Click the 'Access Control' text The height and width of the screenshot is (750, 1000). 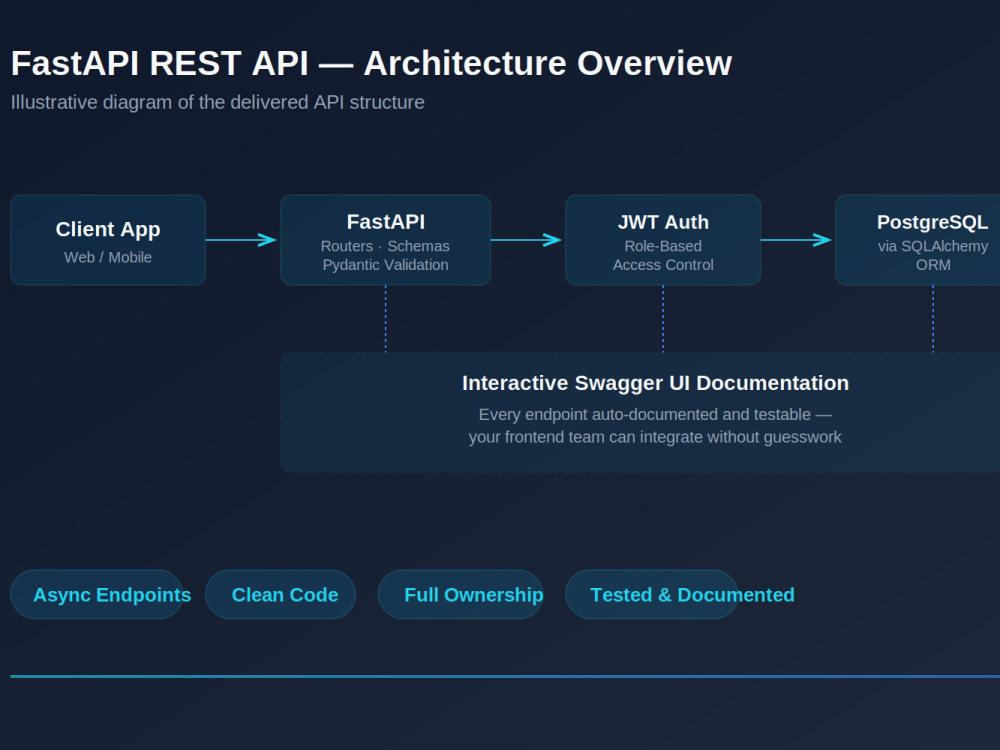663,265
